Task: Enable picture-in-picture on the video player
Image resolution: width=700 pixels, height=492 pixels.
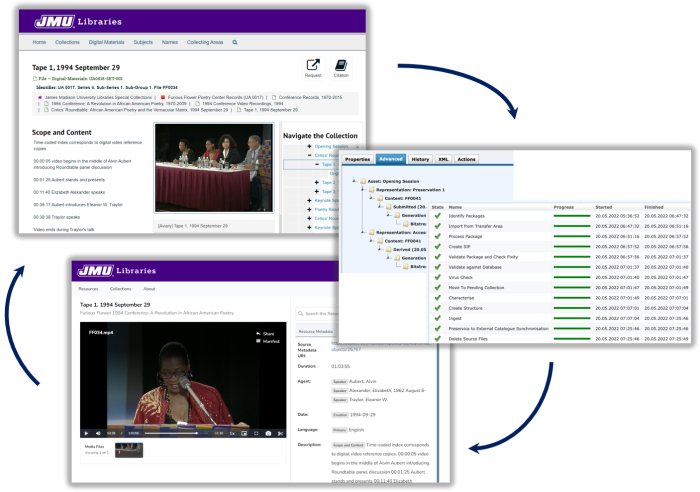Action: click(244, 433)
